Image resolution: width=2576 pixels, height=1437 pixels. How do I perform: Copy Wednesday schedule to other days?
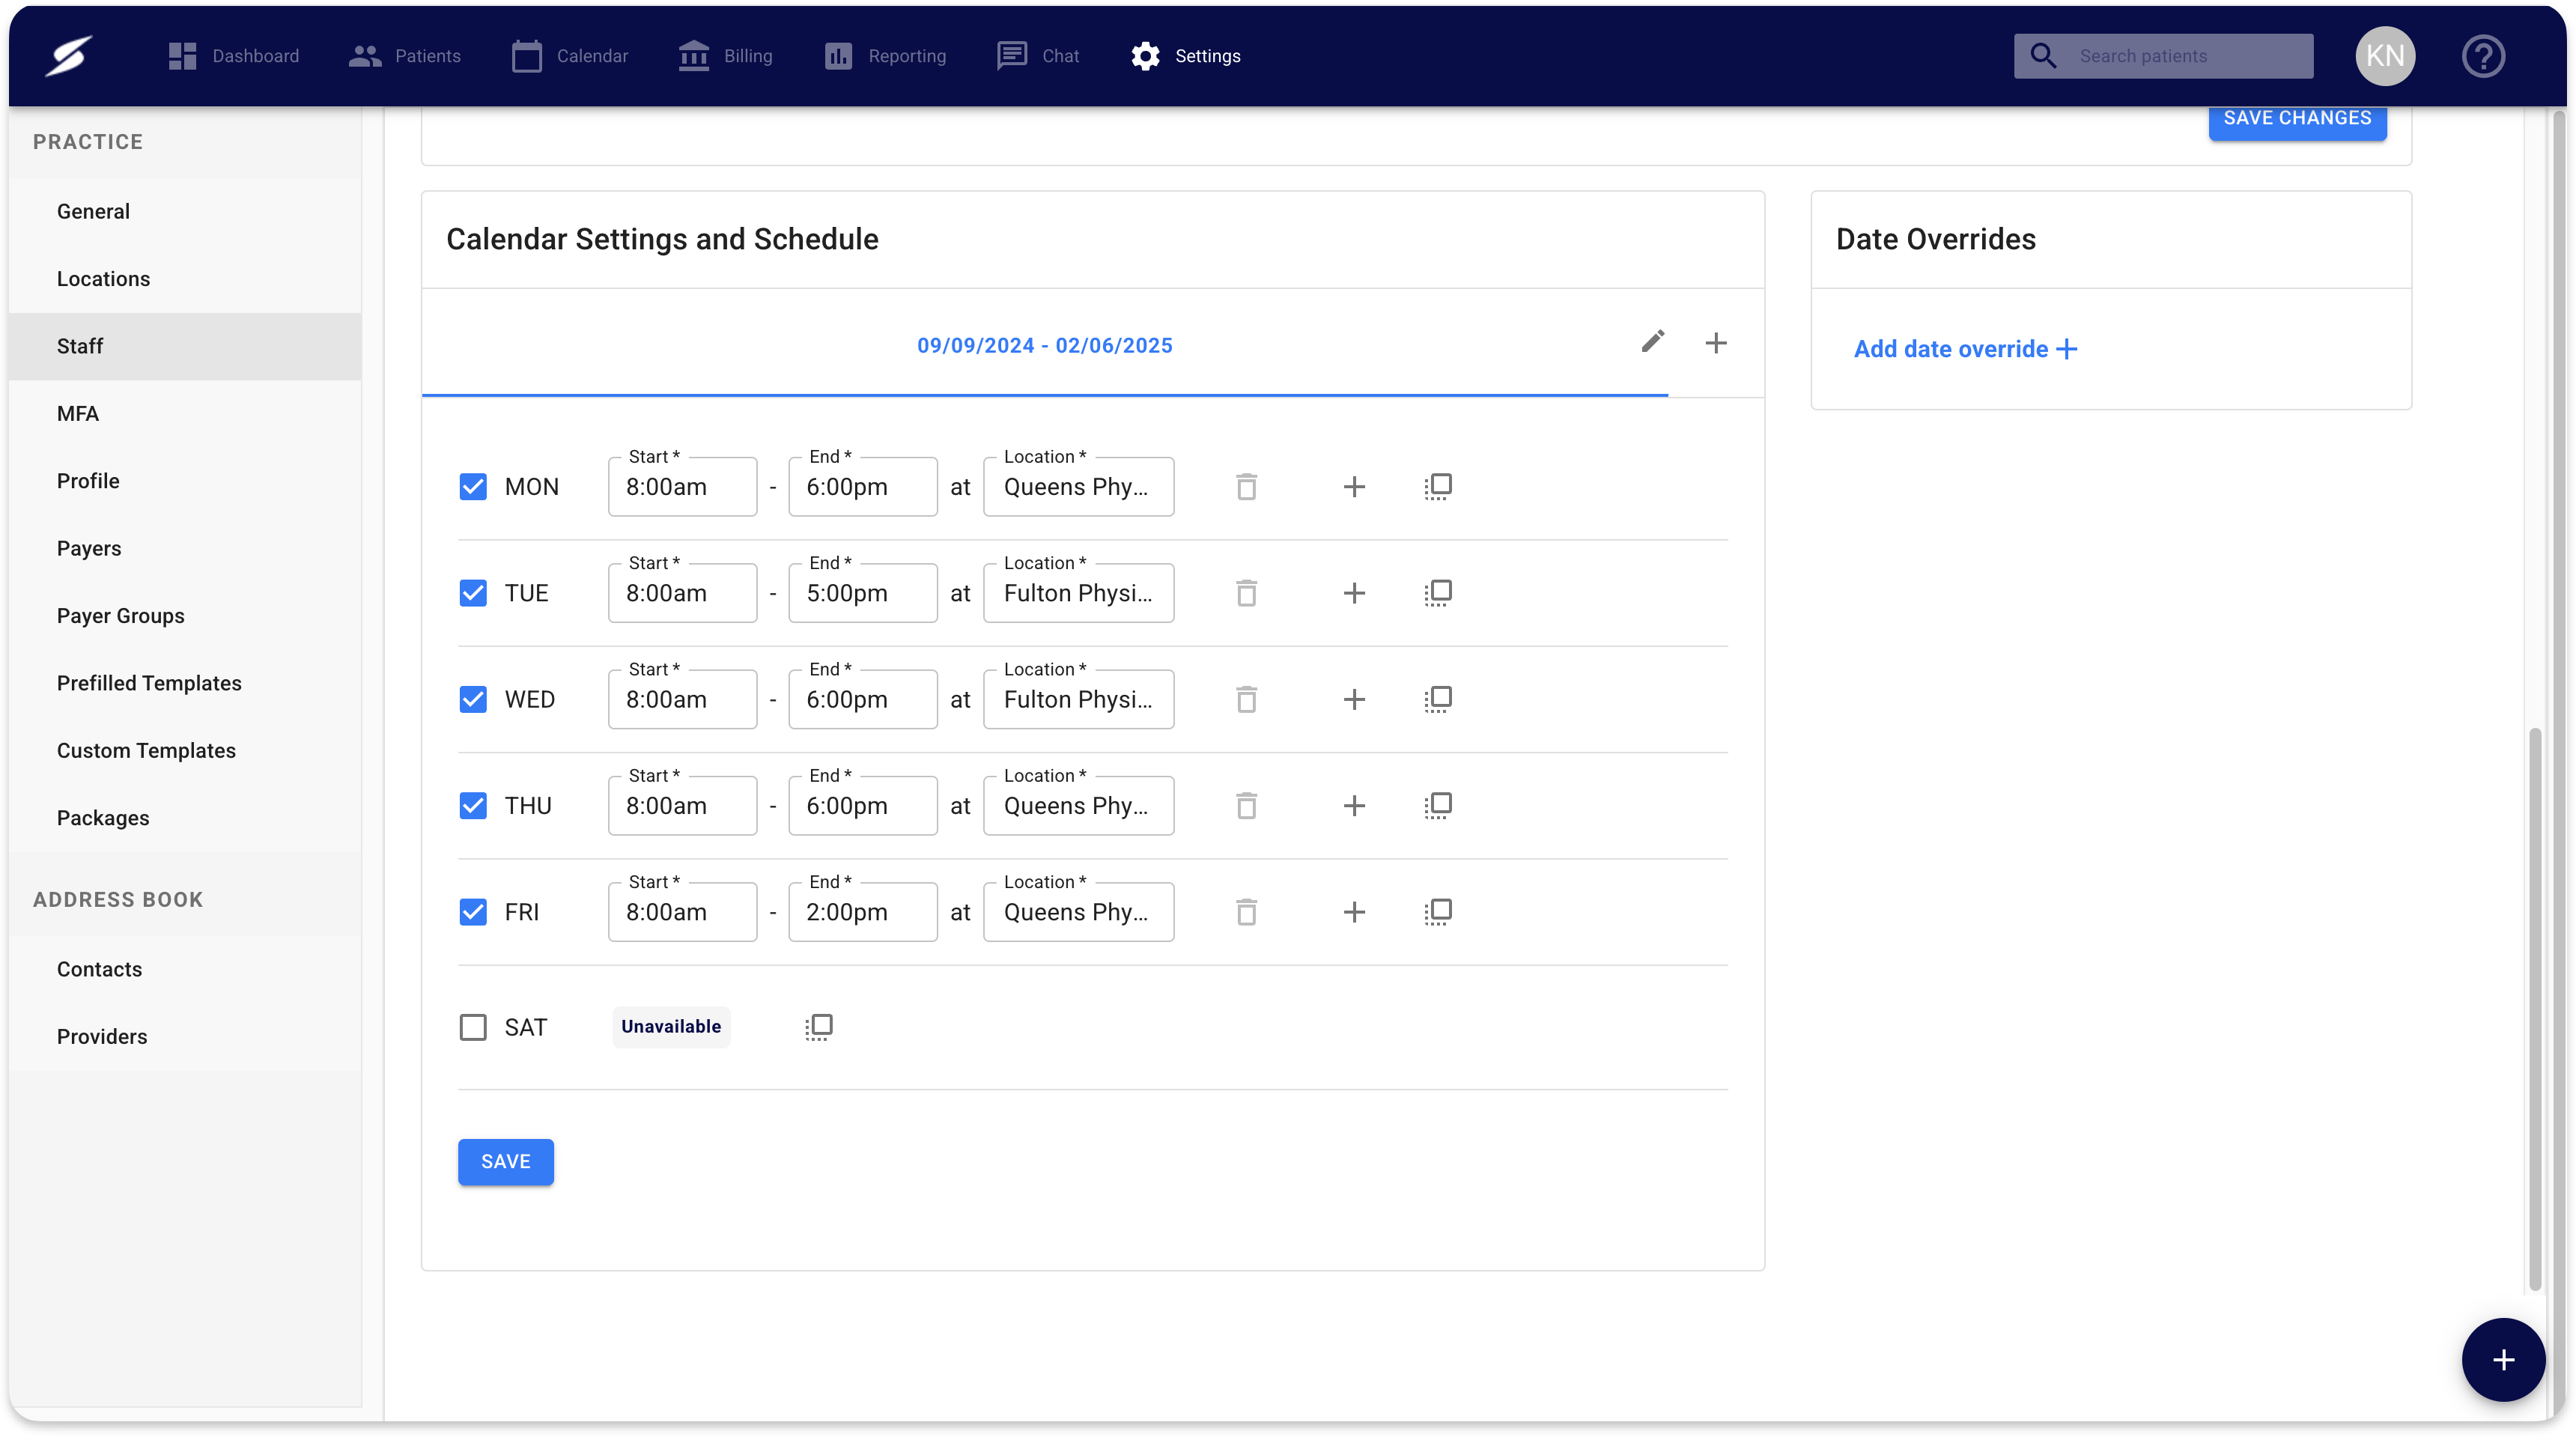click(1437, 699)
